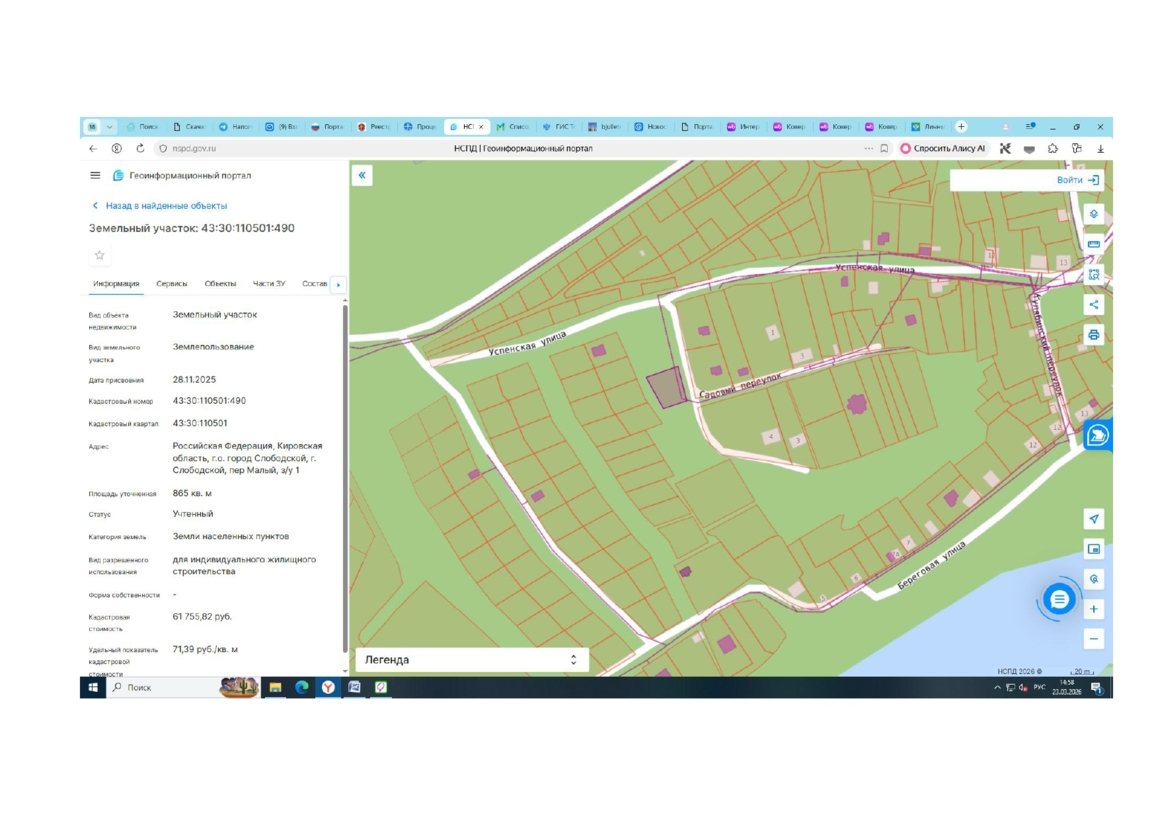Zoom in with the plus button
The width and height of the screenshot is (1160, 820).
click(x=1093, y=609)
